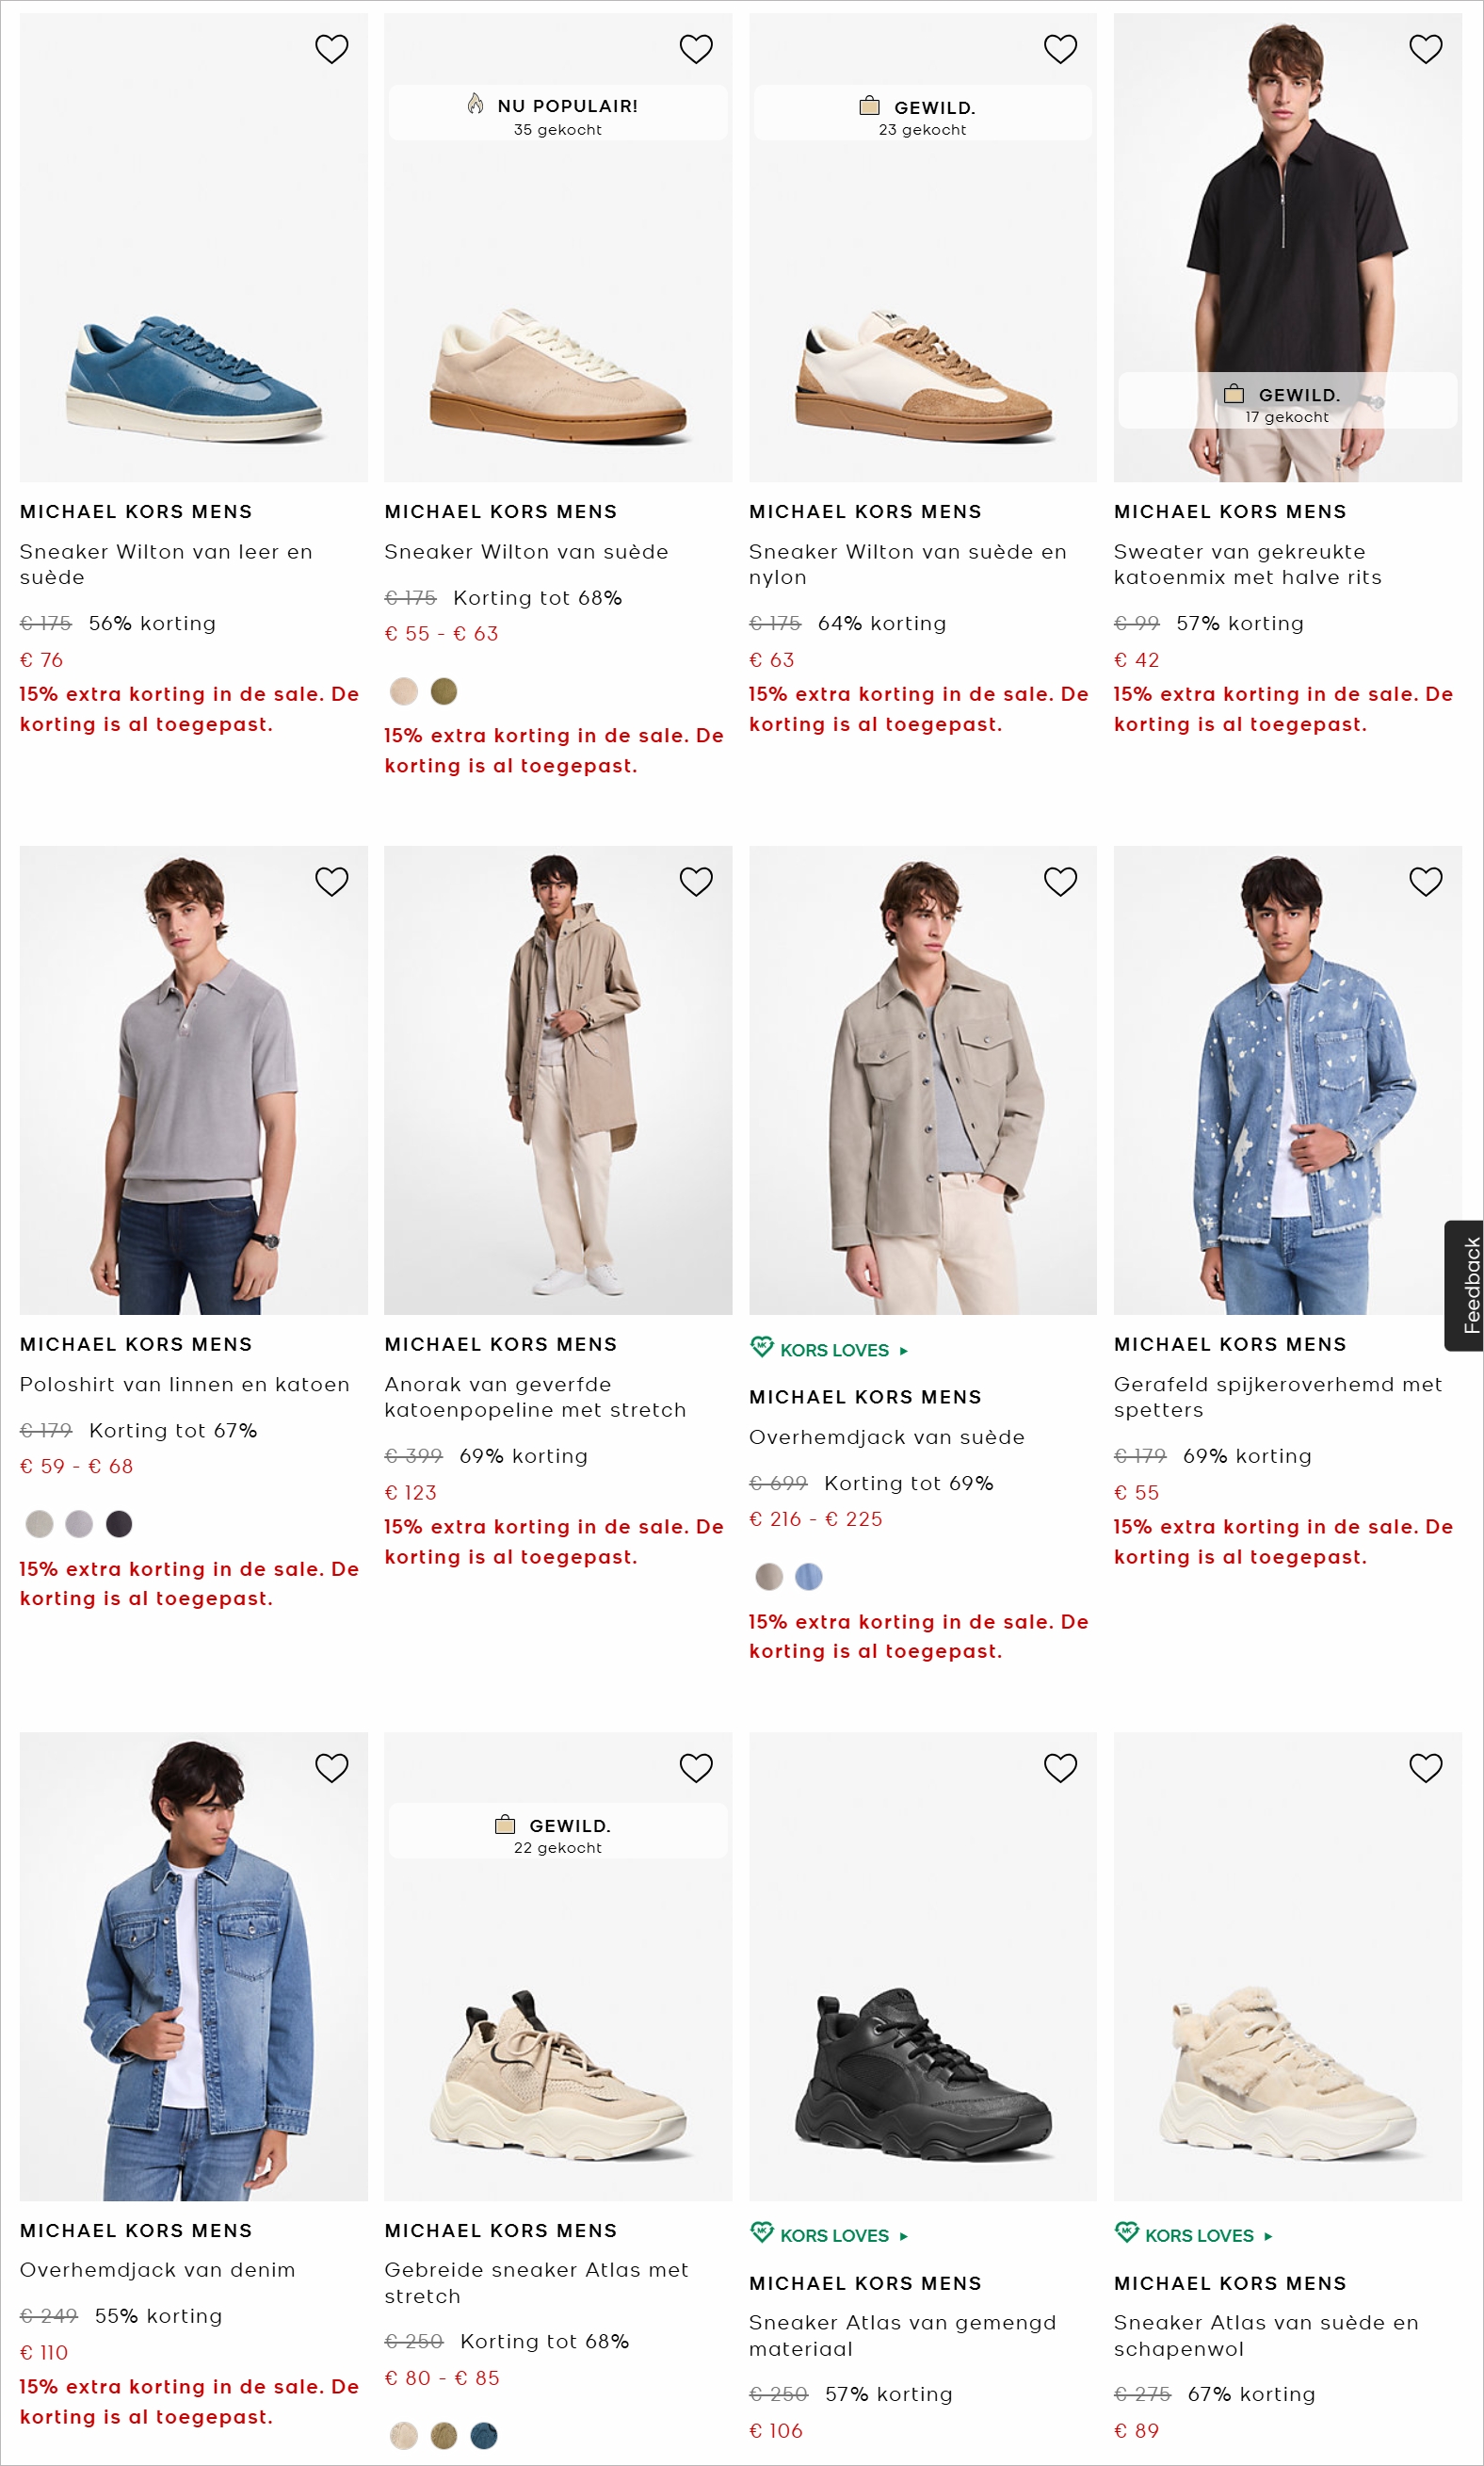This screenshot has height=2466, width=1484.
Task: Wishlist the beige anorak coat
Action: tap(696, 881)
